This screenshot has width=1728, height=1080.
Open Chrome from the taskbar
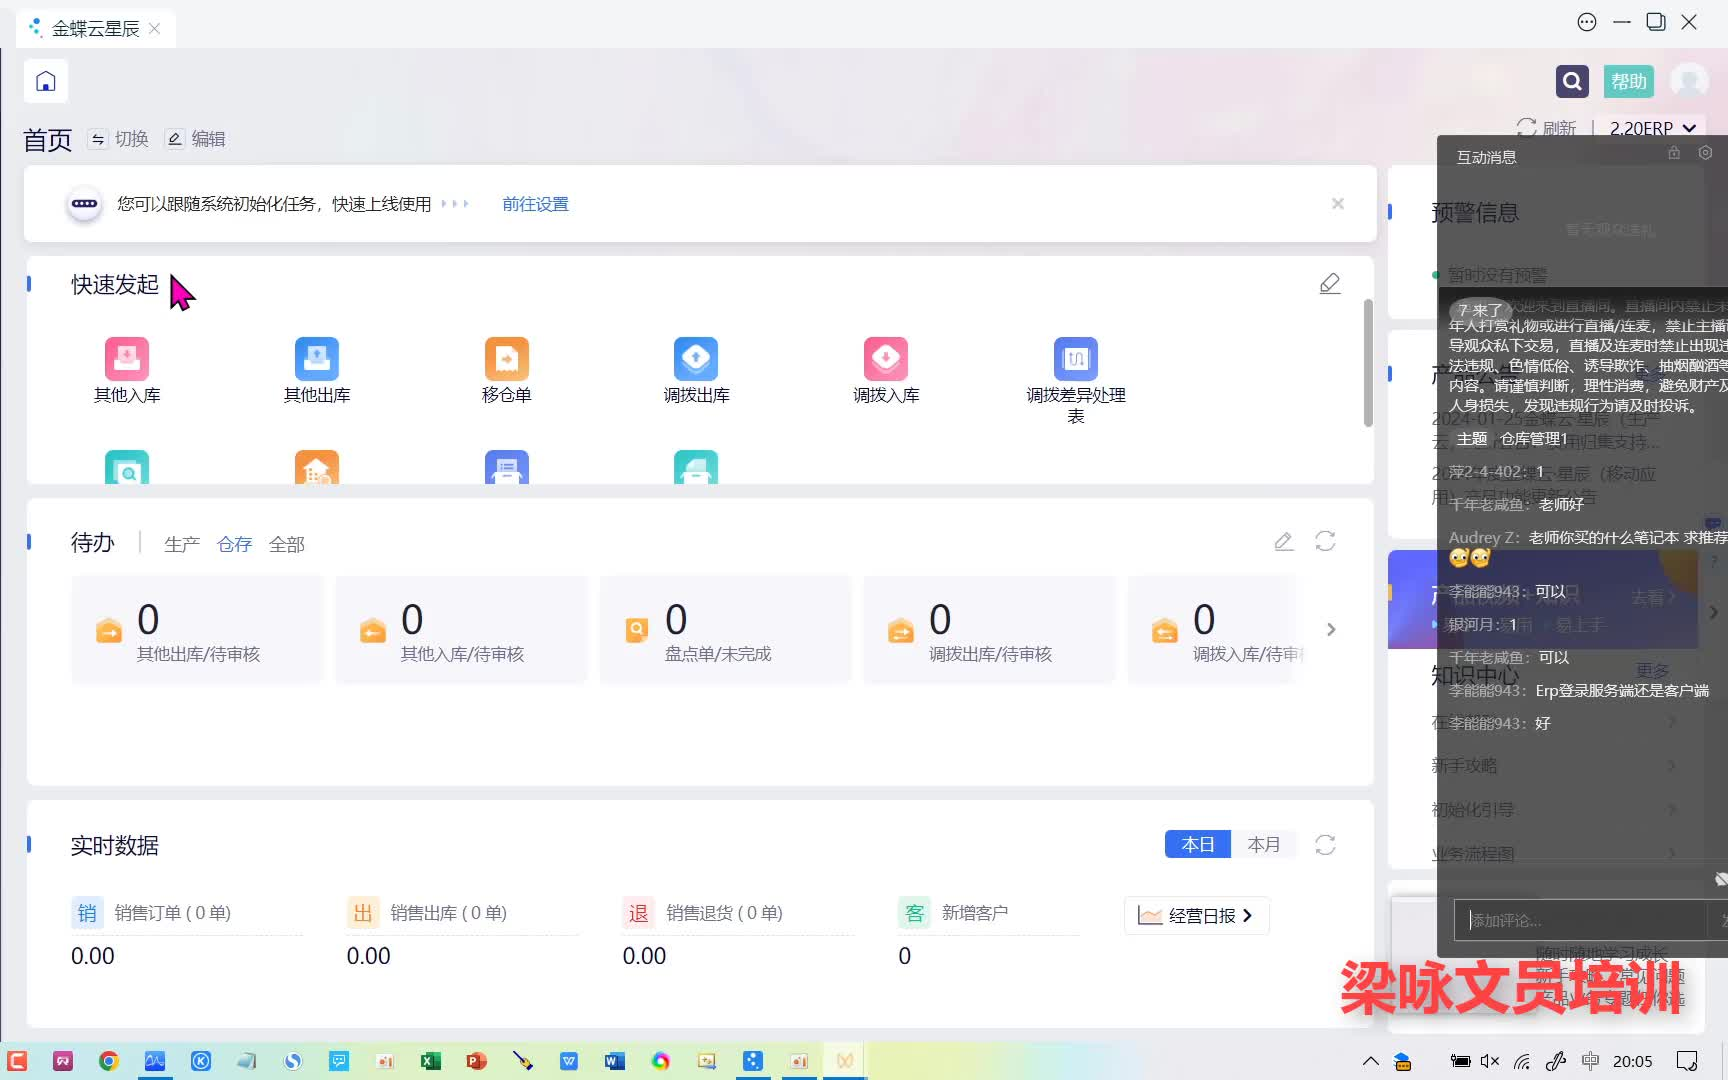click(x=109, y=1061)
